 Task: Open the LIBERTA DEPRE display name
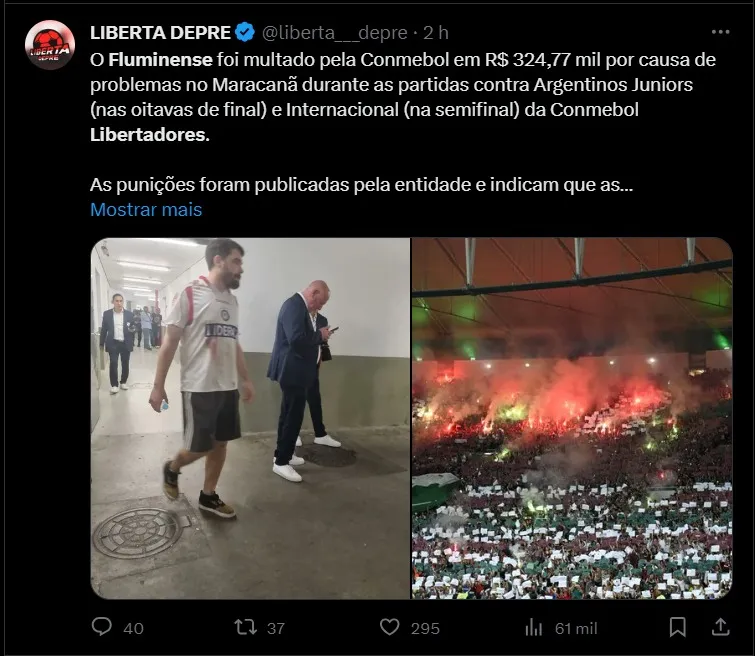(160, 33)
